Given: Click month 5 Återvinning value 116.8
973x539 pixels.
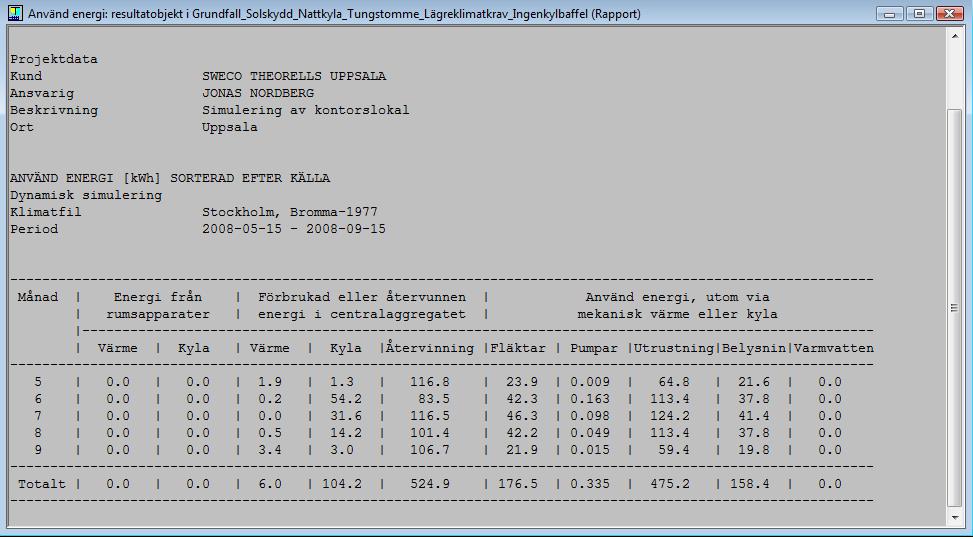Looking at the screenshot, I should click(x=429, y=382).
